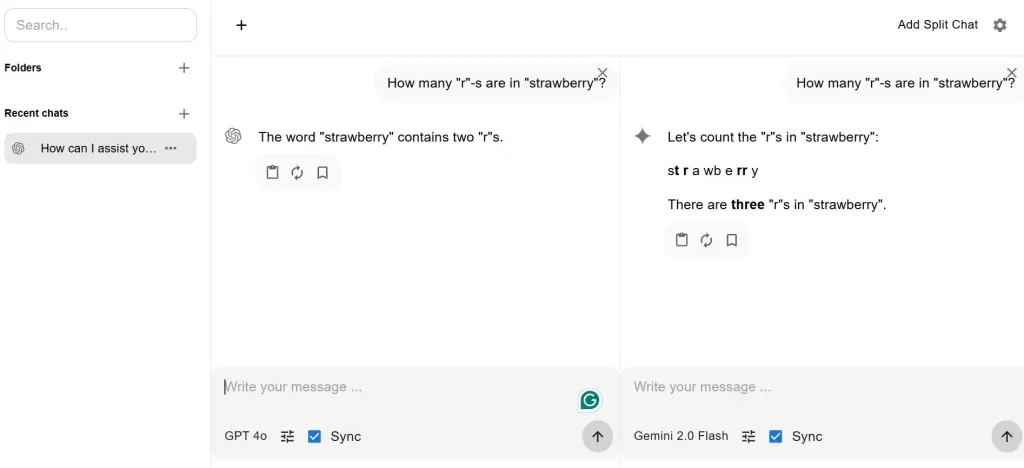Open the Gemini 2.0 Flash model selector
The height and width of the screenshot is (468, 1024).
point(681,436)
